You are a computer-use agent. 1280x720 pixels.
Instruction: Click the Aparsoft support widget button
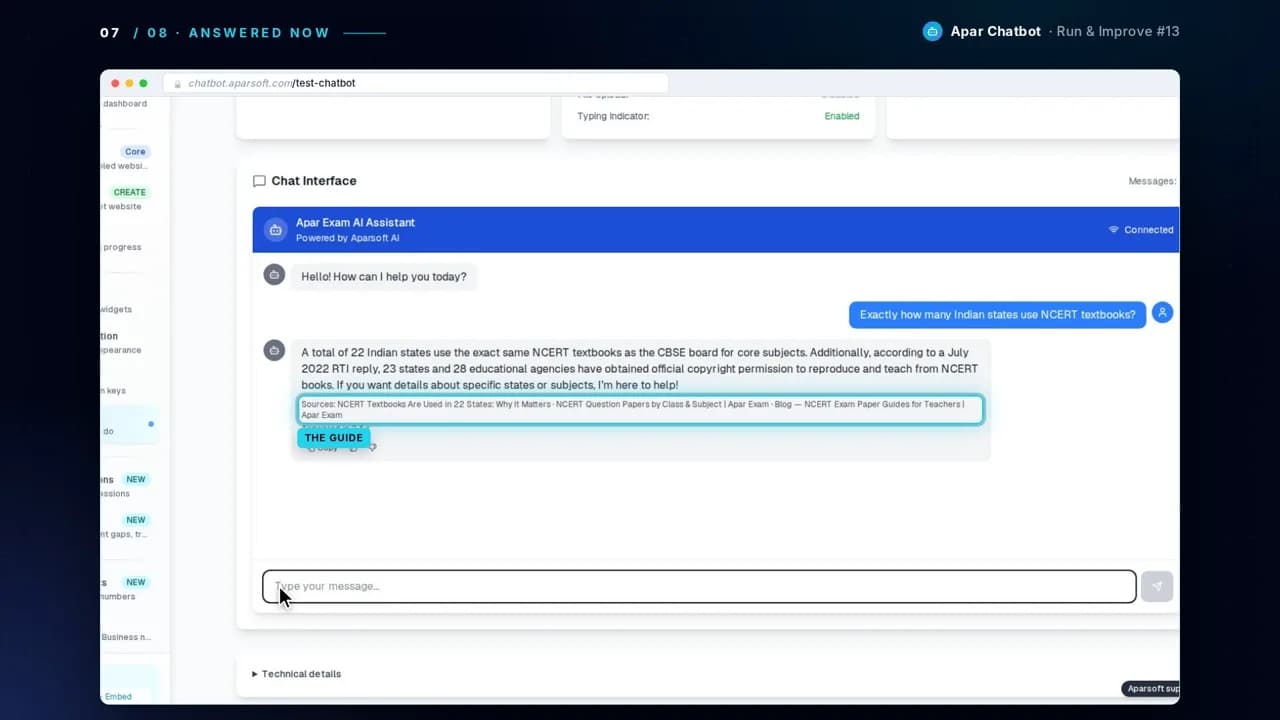coord(1151,689)
